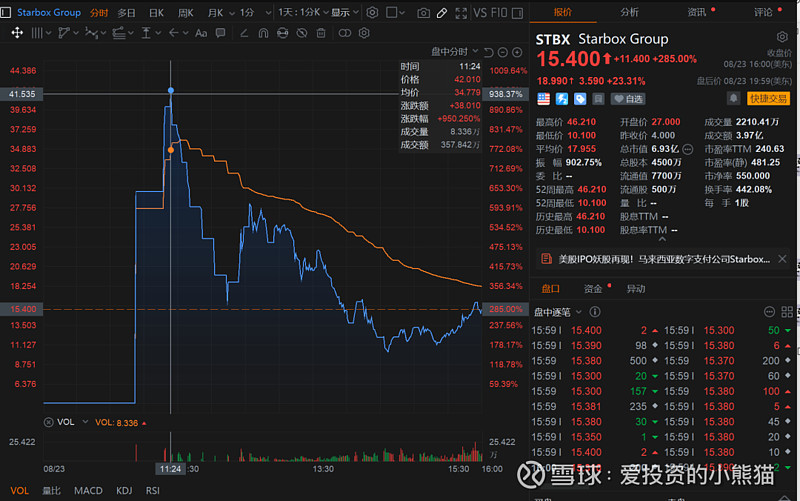This screenshot has width=800, height=501.
Task: Open the gray note icon beside tags
Action: pyautogui.click(x=598, y=99)
